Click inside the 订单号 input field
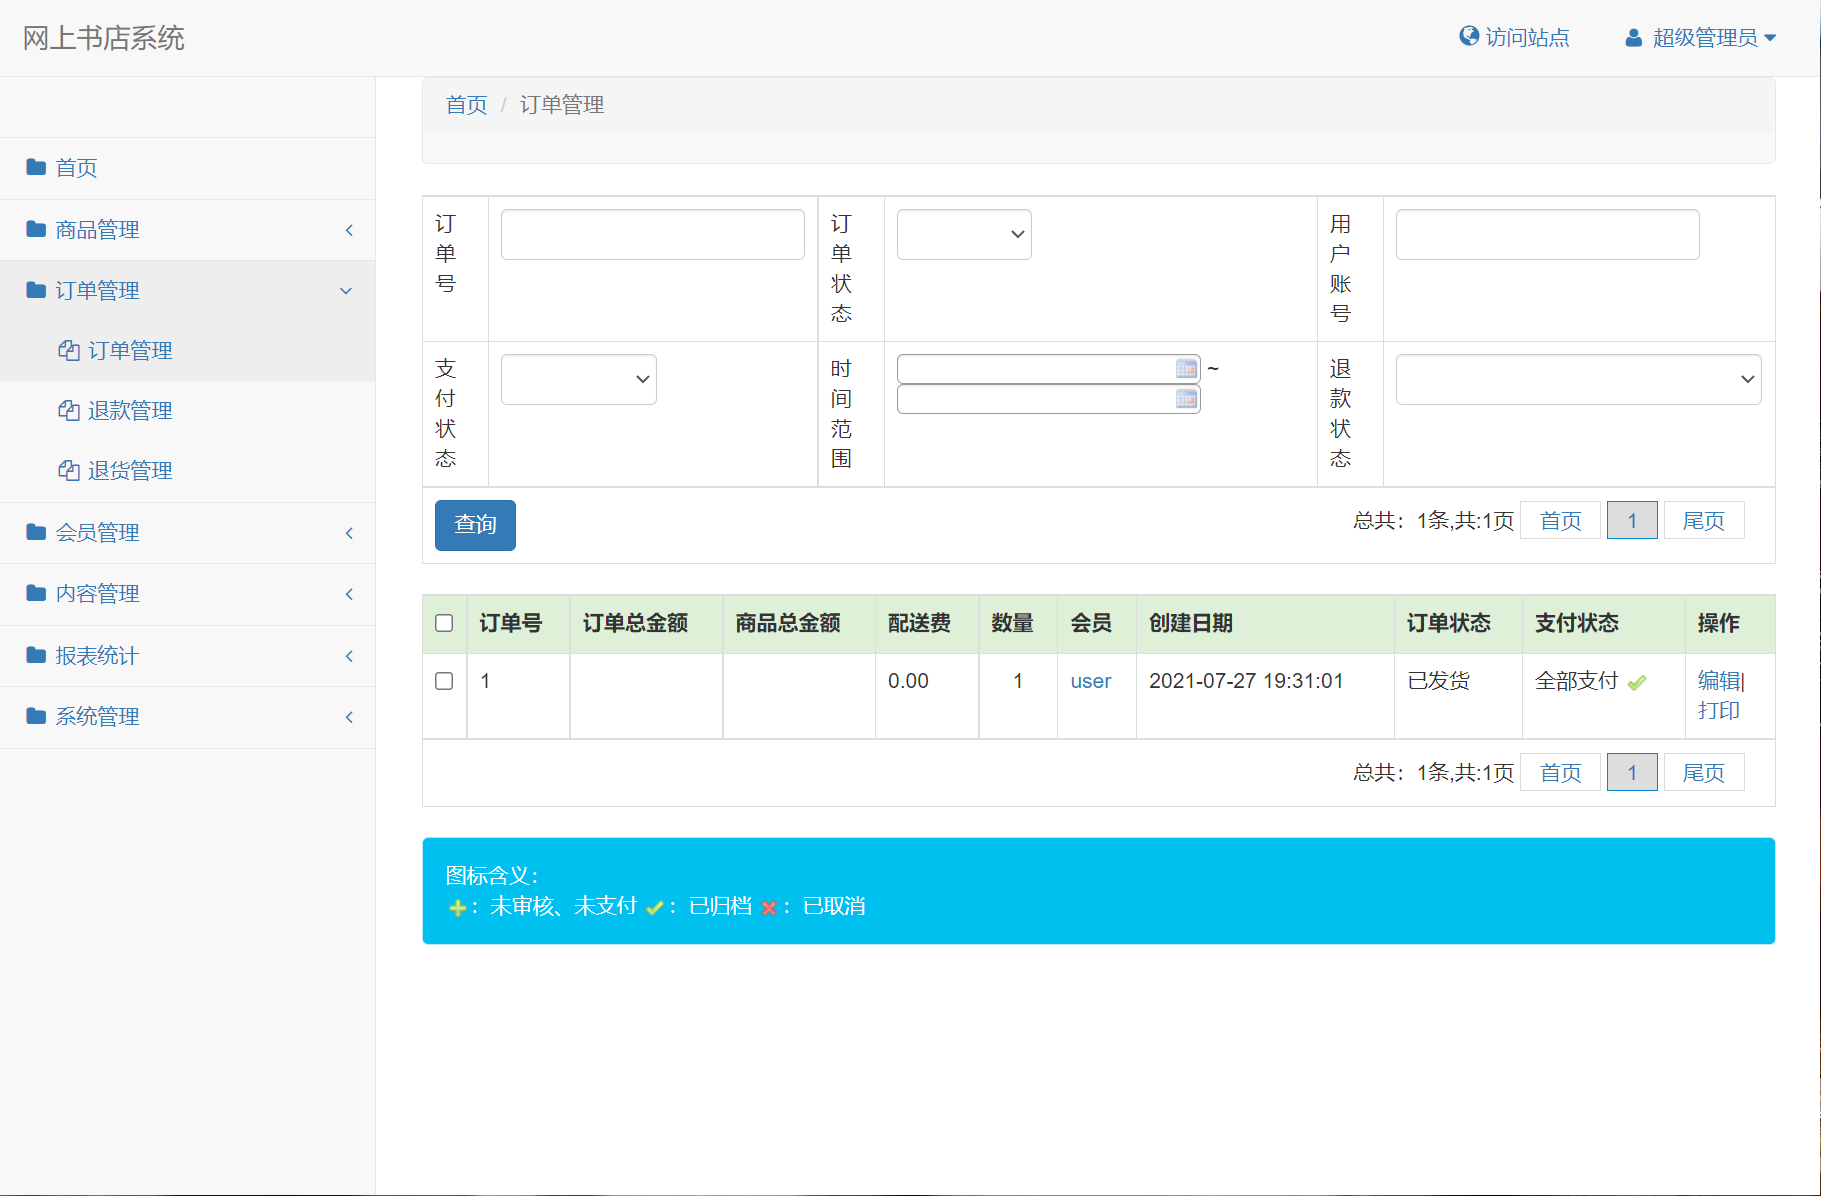Viewport: 1821px width, 1196px height. tap(652, 234)
